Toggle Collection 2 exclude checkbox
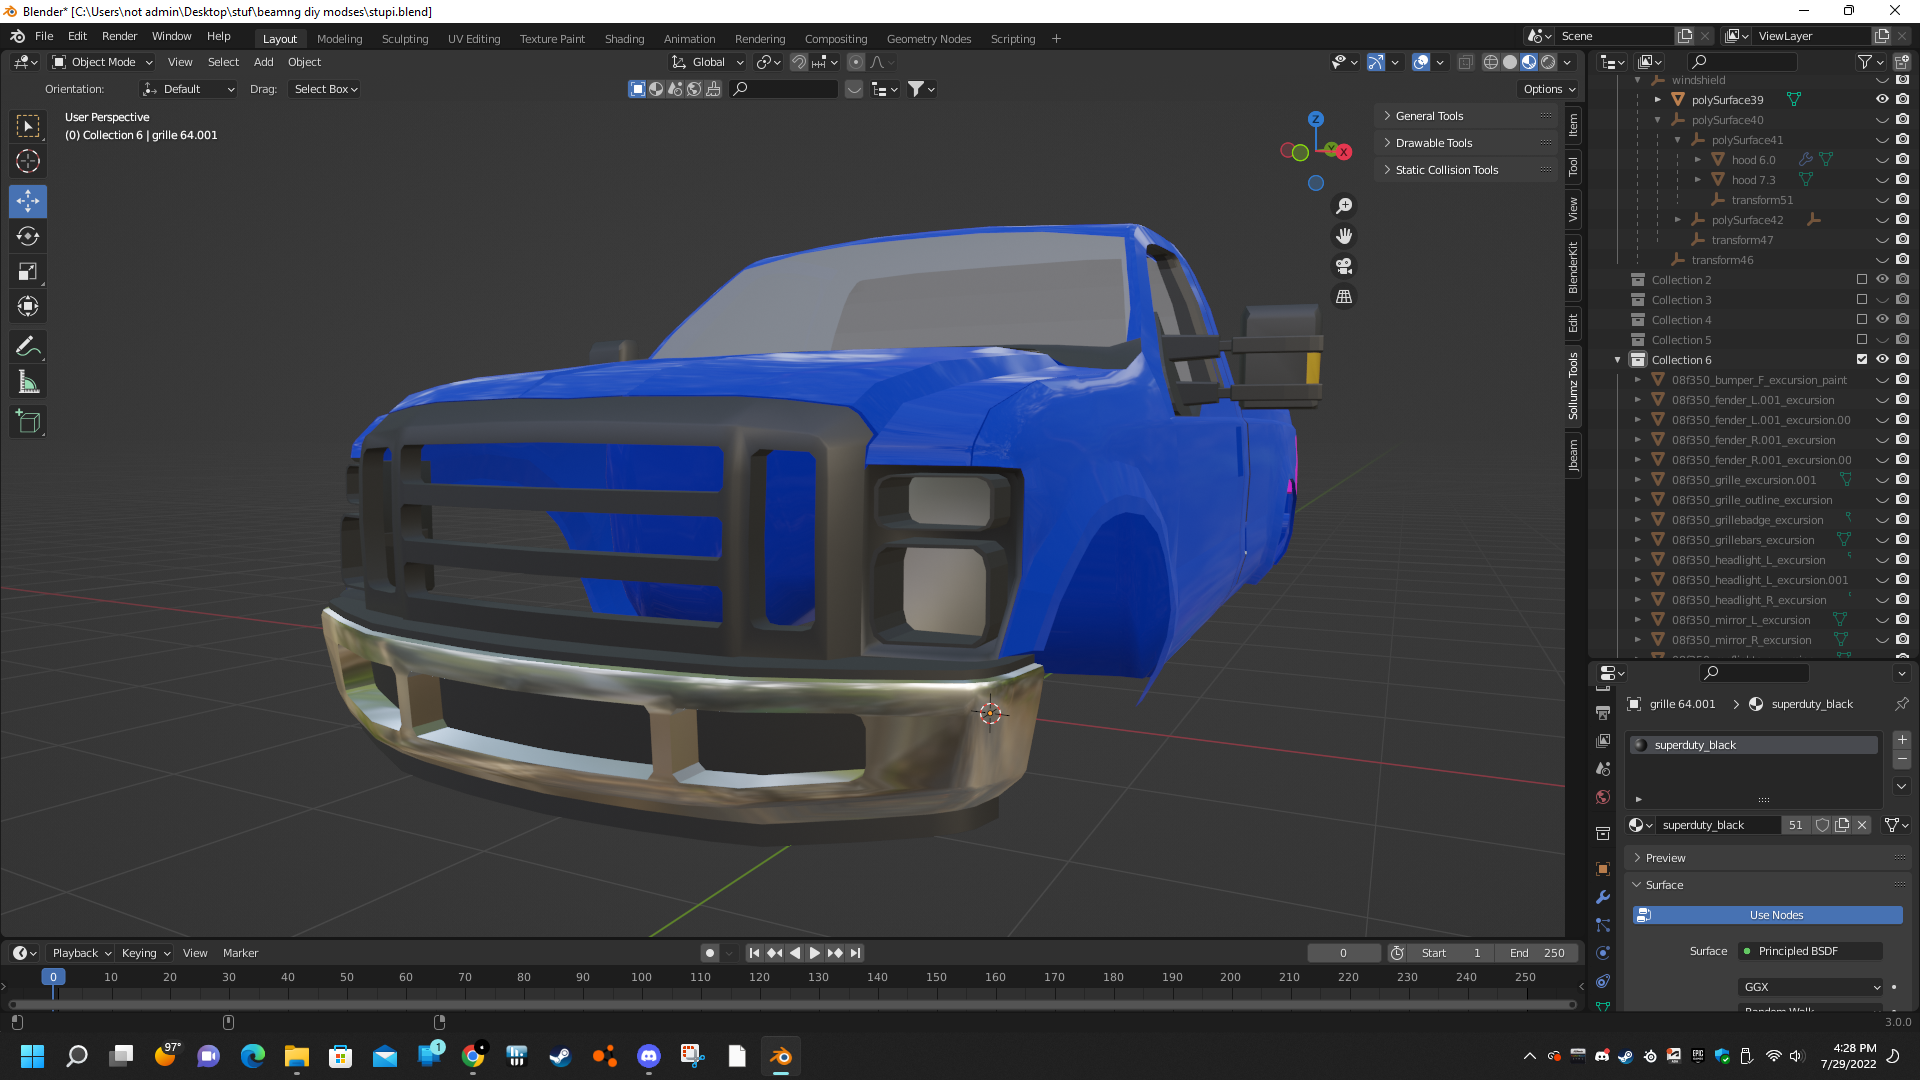The image size is (1920, 1080). [1862, 279]
